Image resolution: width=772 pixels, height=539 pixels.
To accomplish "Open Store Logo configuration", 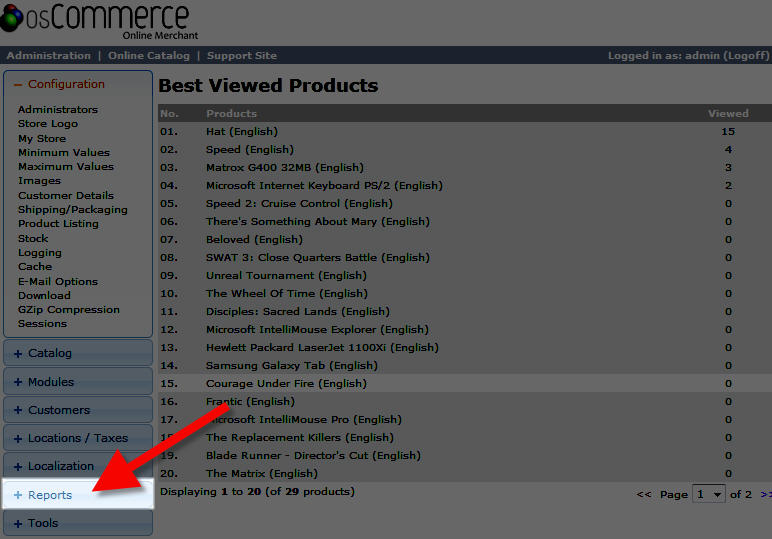I will point(47,124).
